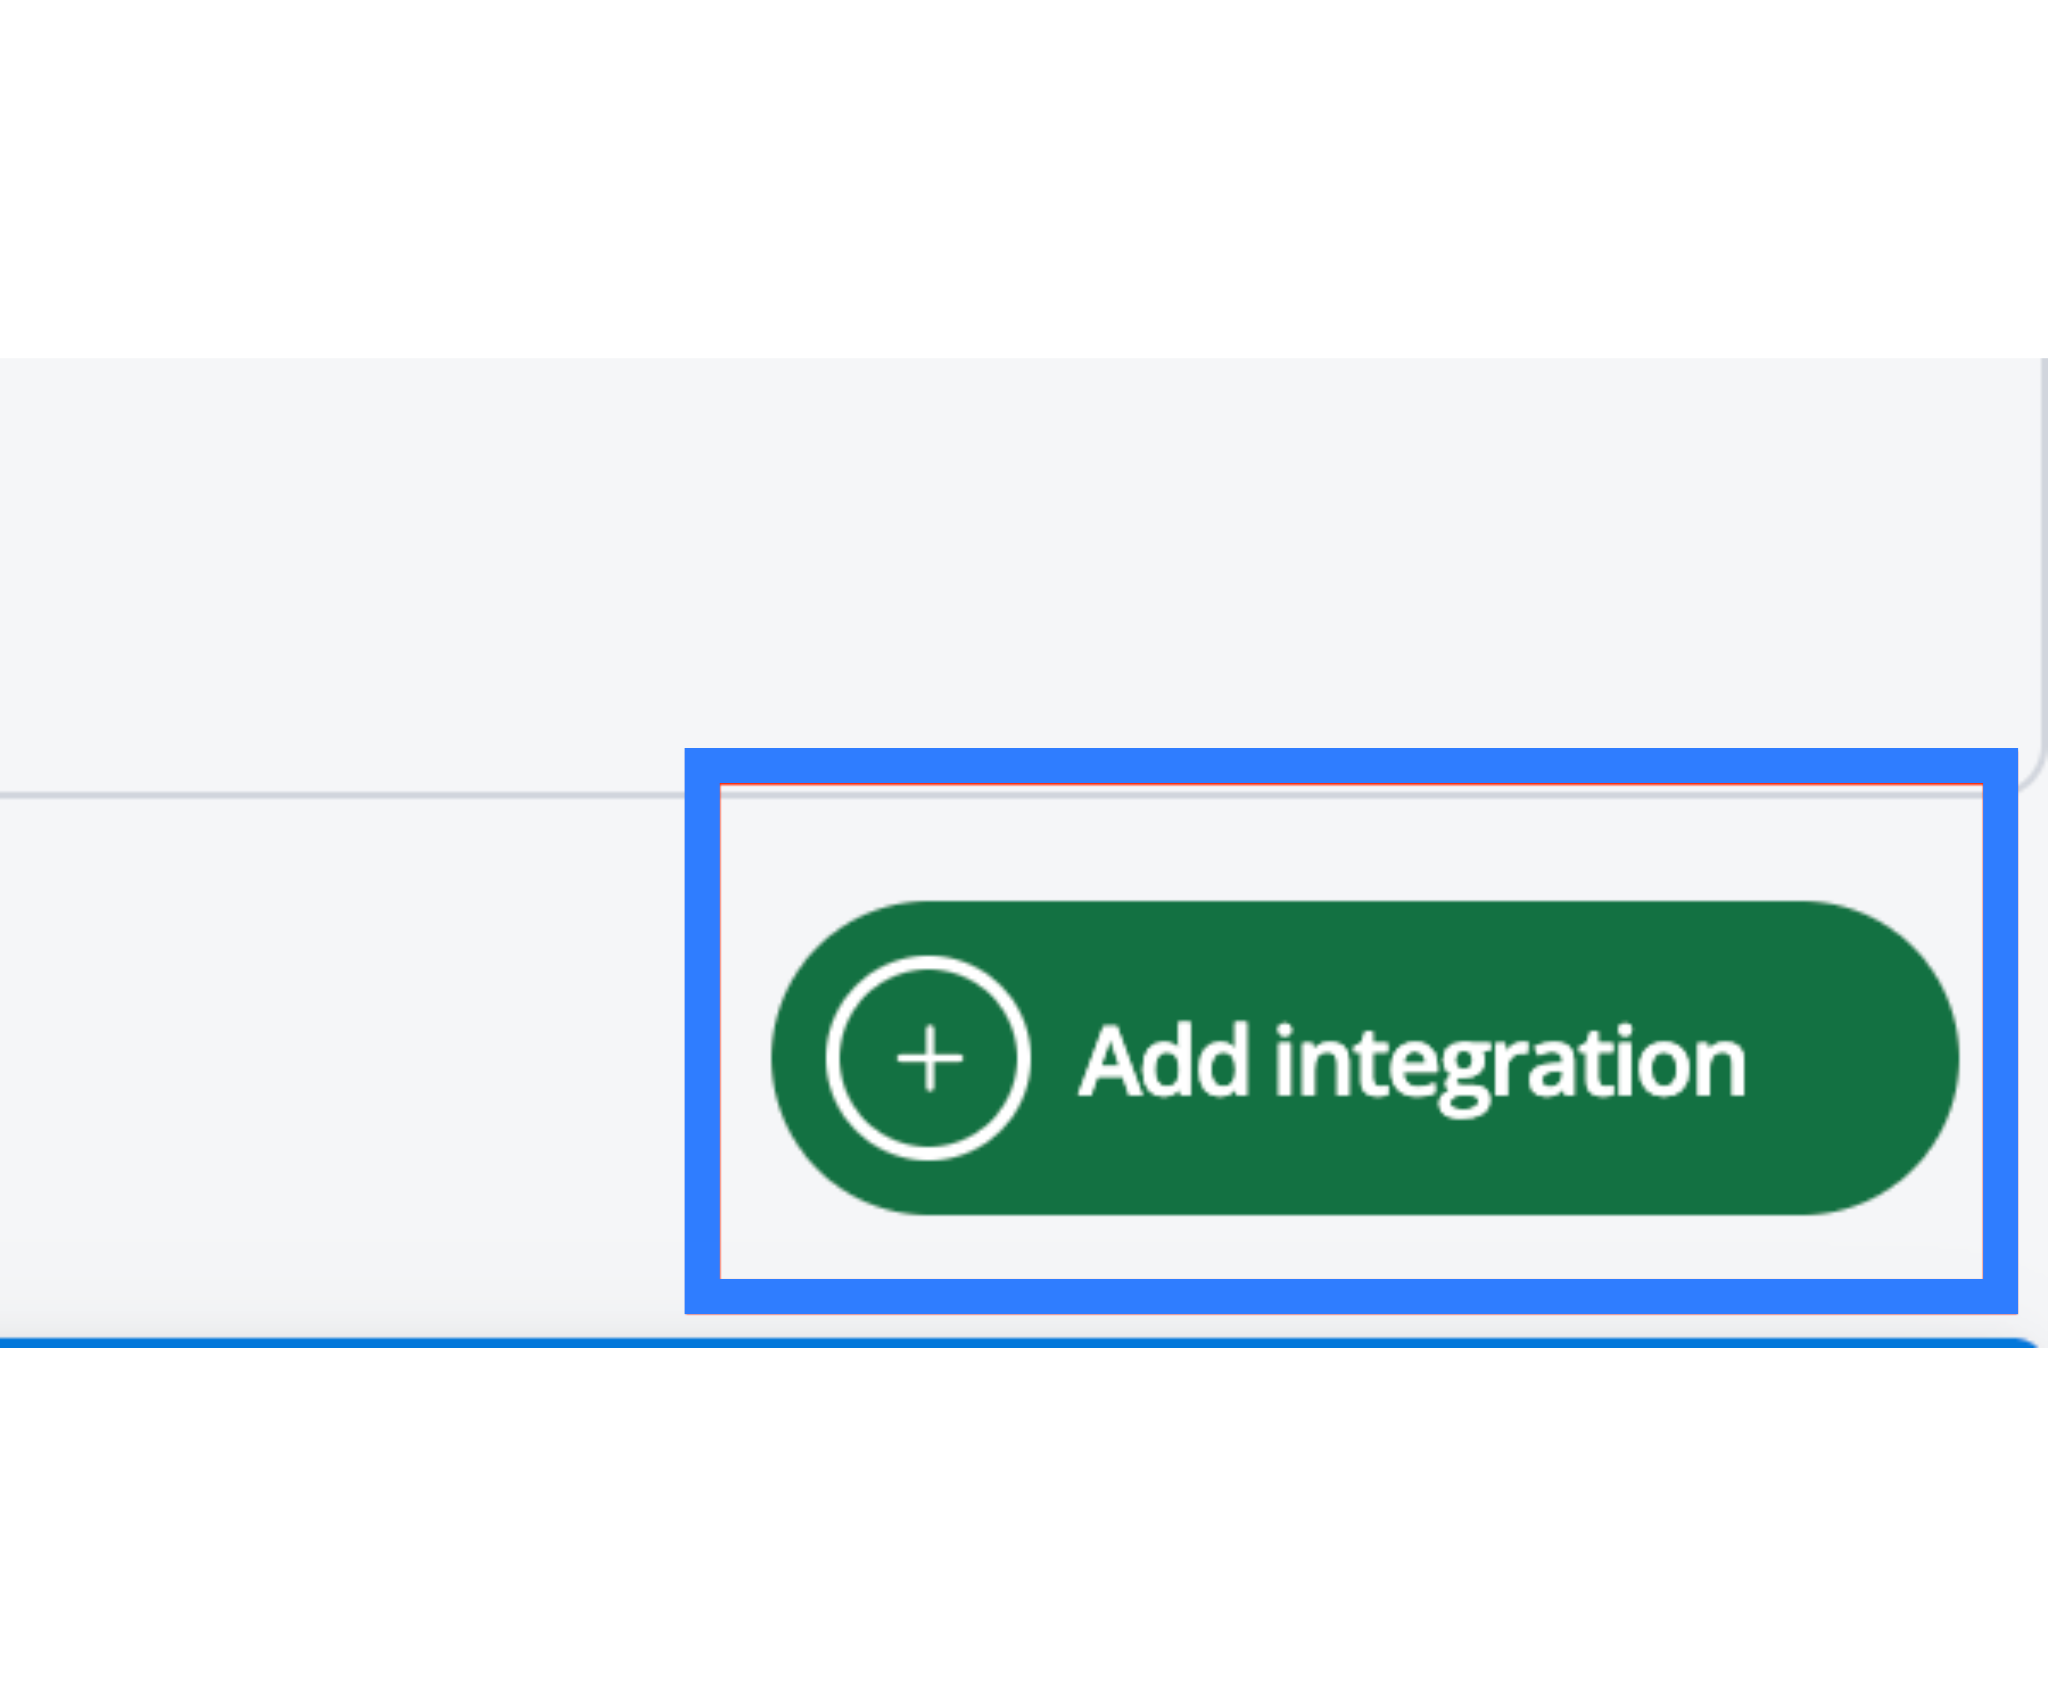This screenshot has height=1707, width=2048.
Task: Select the circled plus symbol
Action: 929,1058
